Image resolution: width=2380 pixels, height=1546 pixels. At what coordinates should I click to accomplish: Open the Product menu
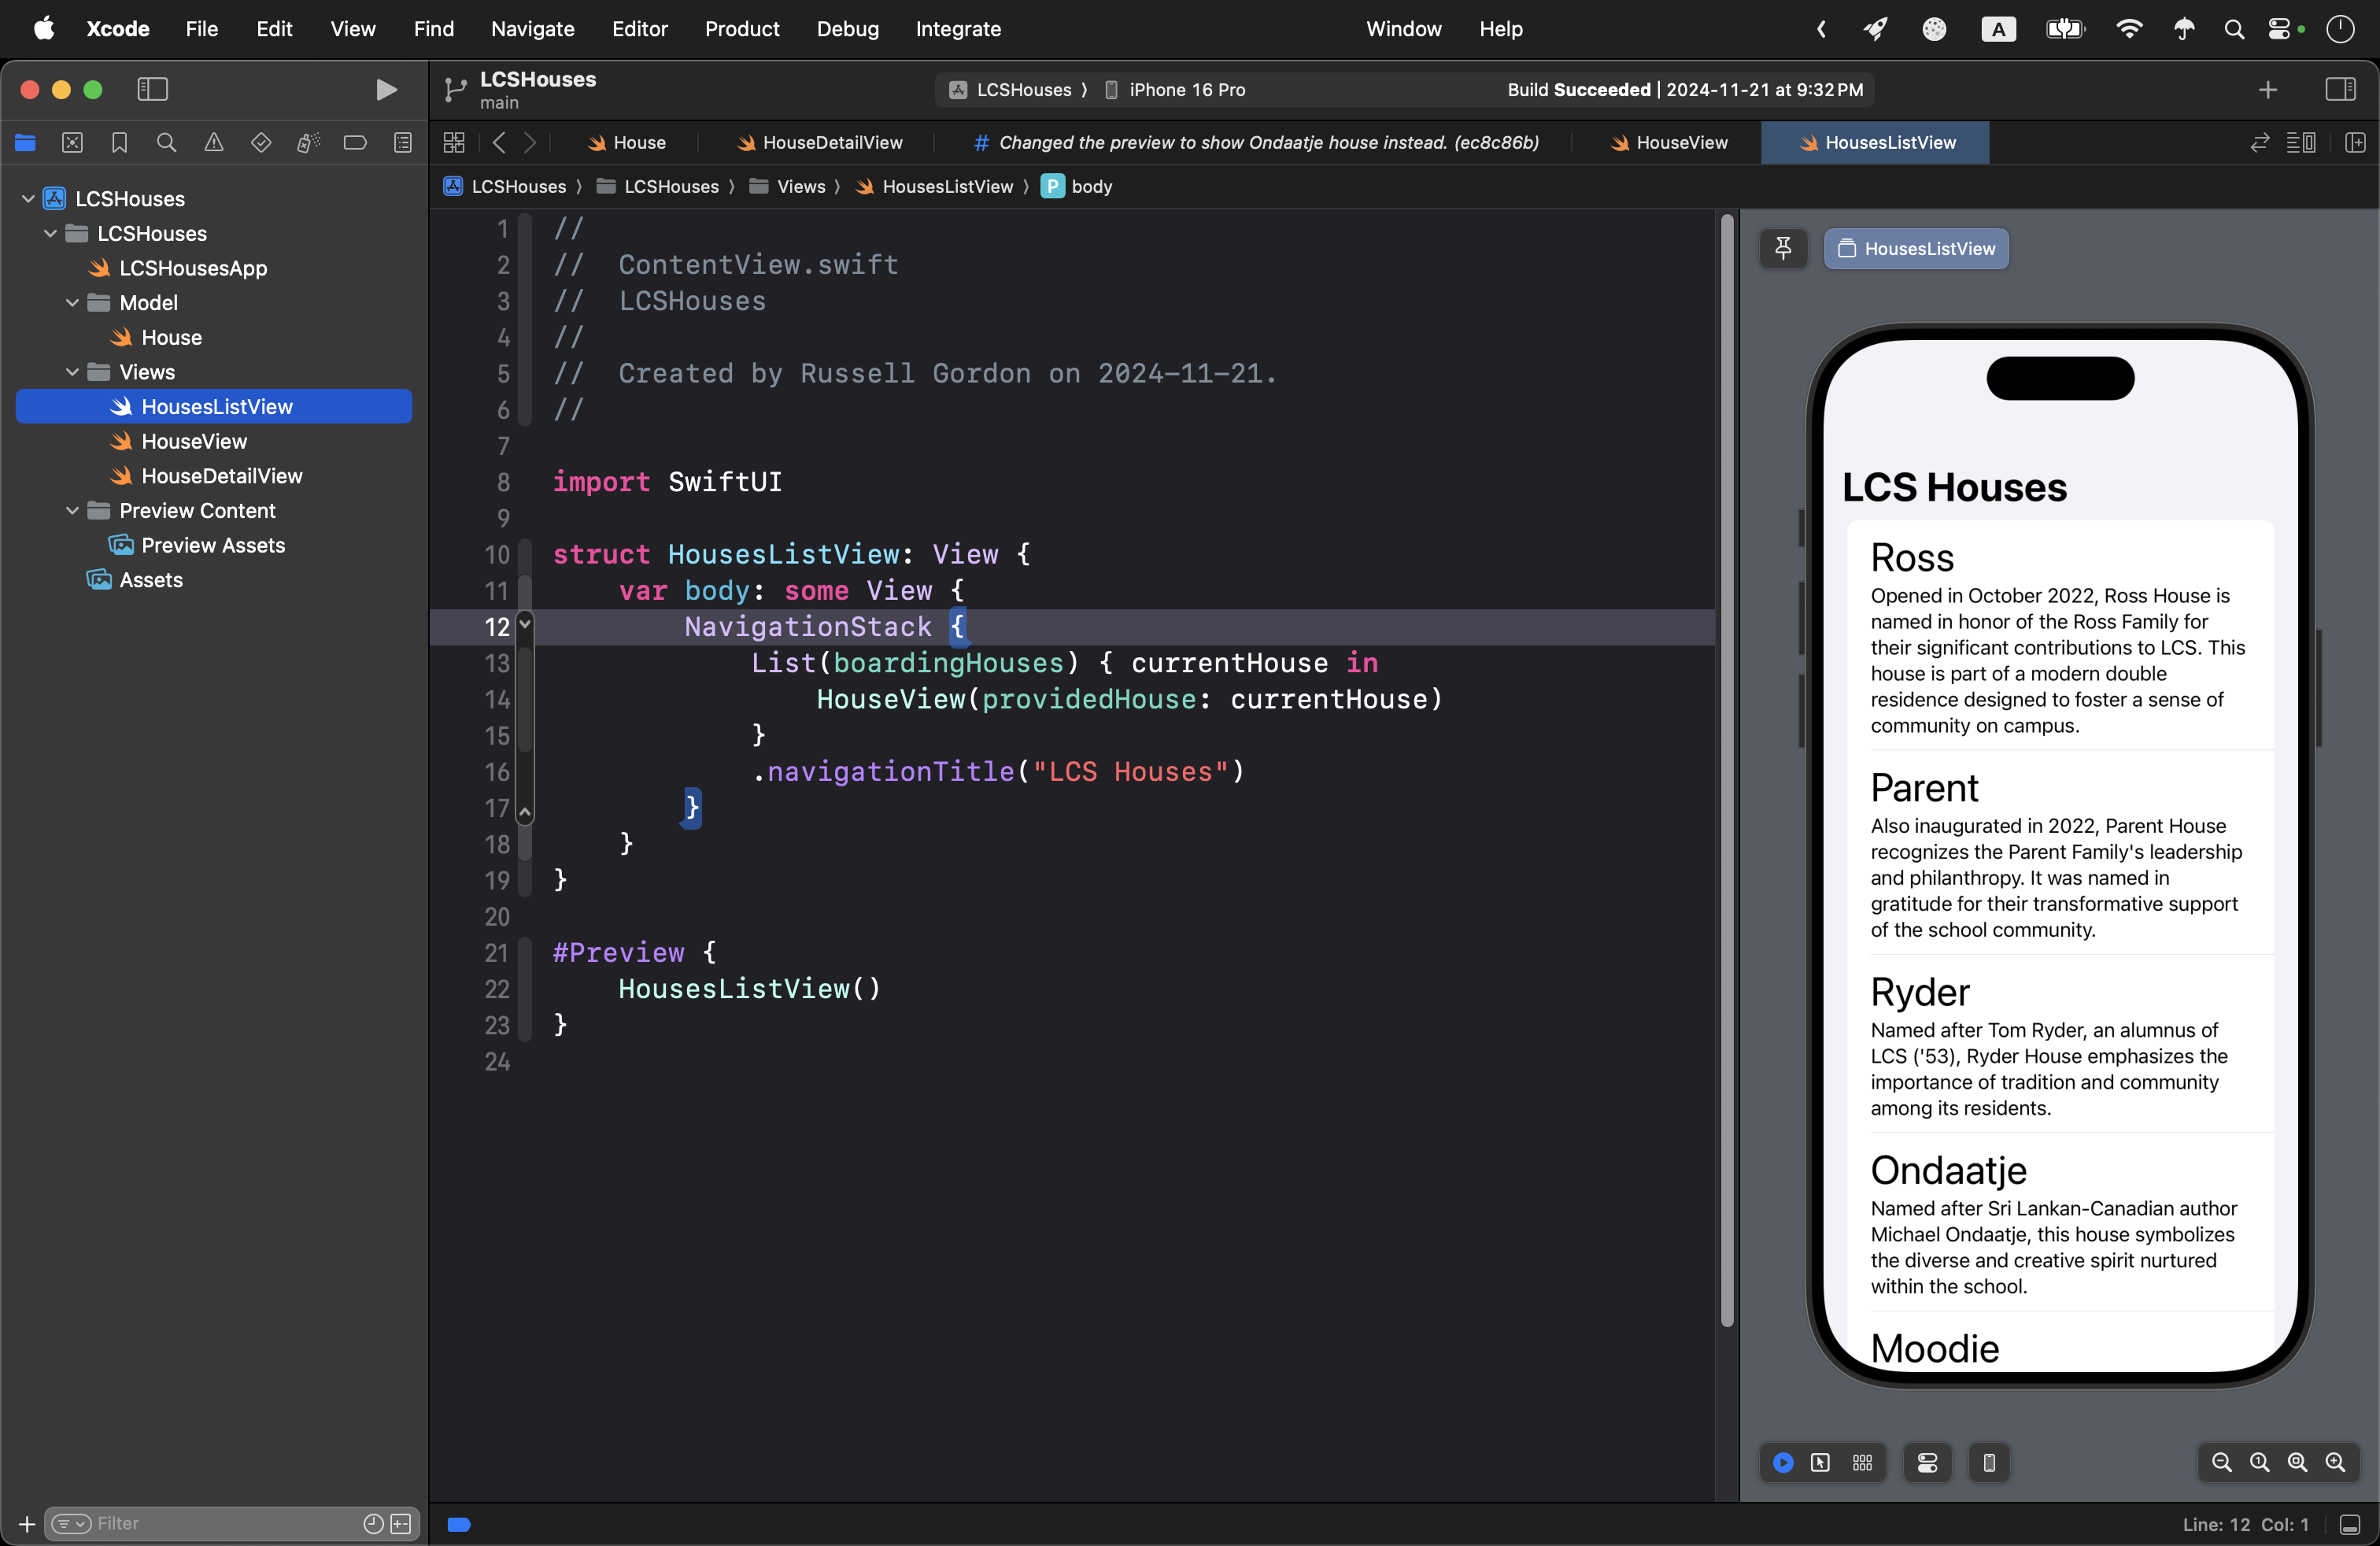tap(741, 29)
